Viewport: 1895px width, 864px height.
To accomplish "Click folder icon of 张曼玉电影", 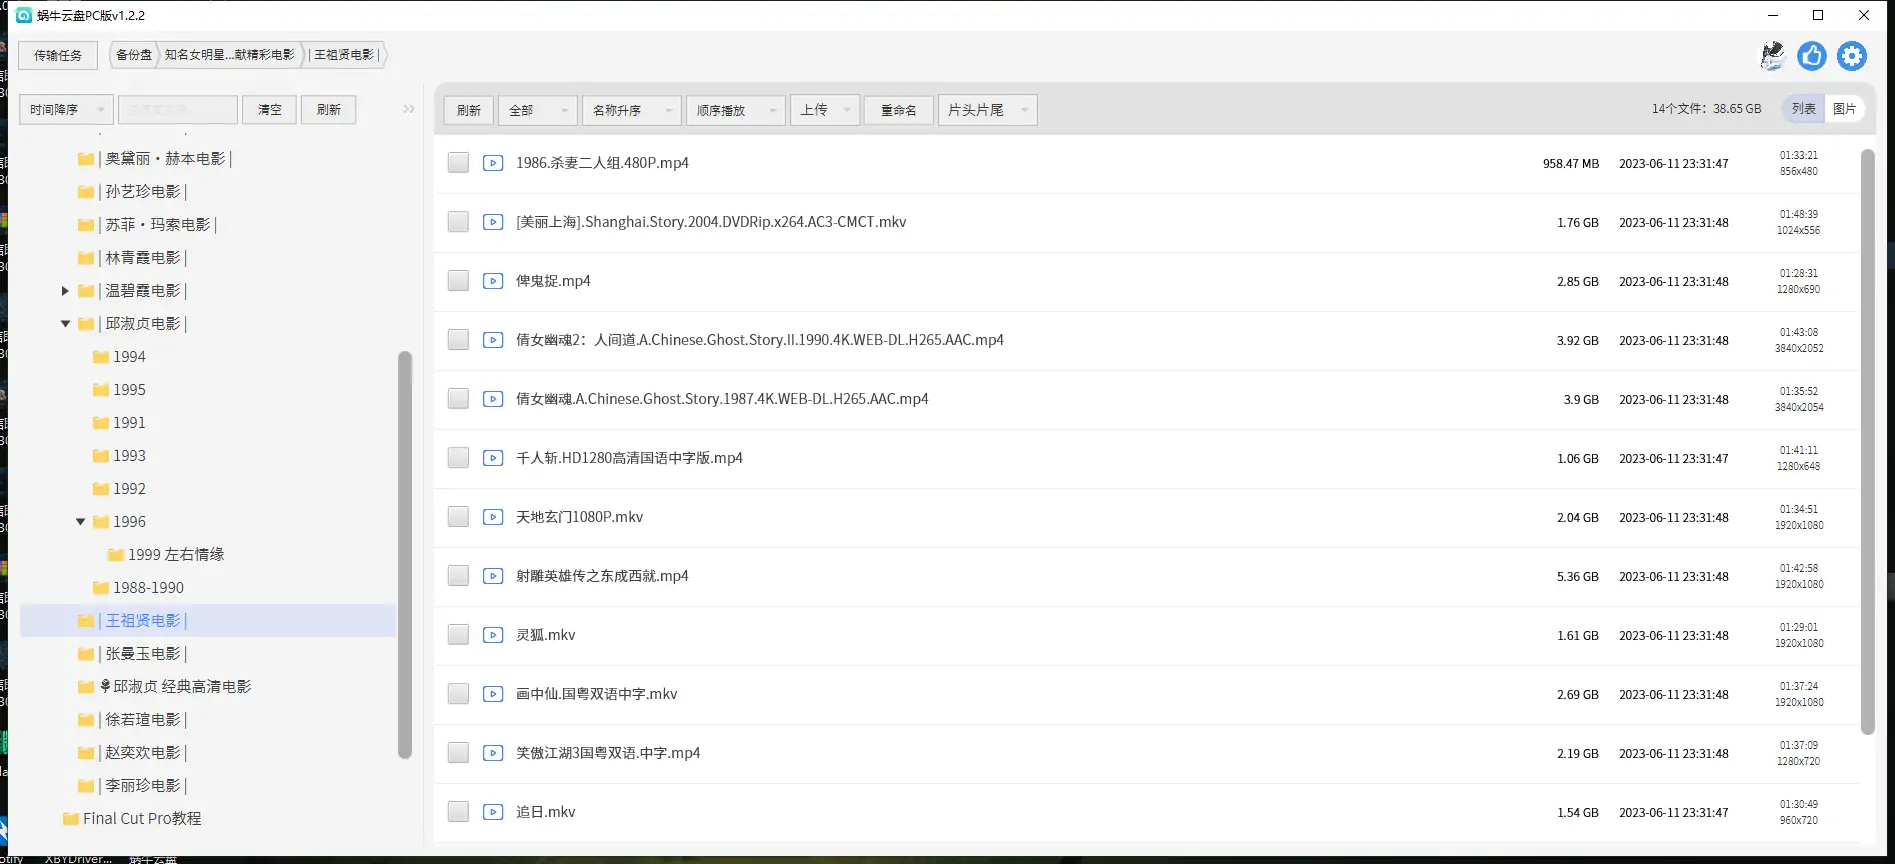I will (x=86, y=654).
